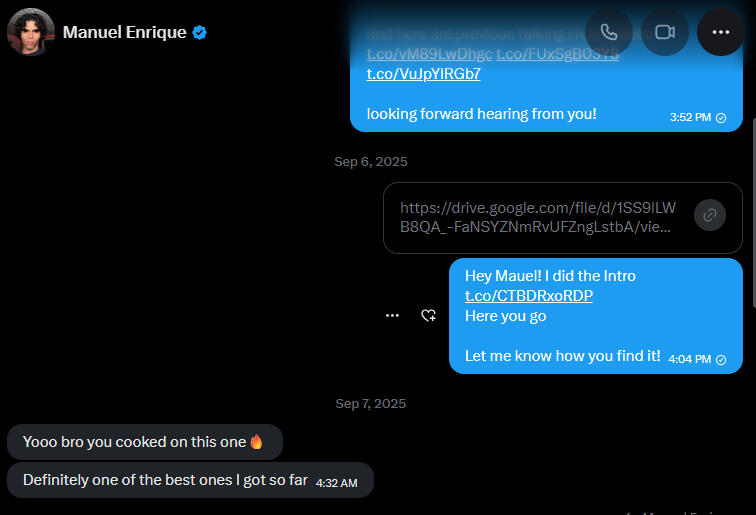
Task: Click the link icon on the Drive card
Action: click(709, 215)
